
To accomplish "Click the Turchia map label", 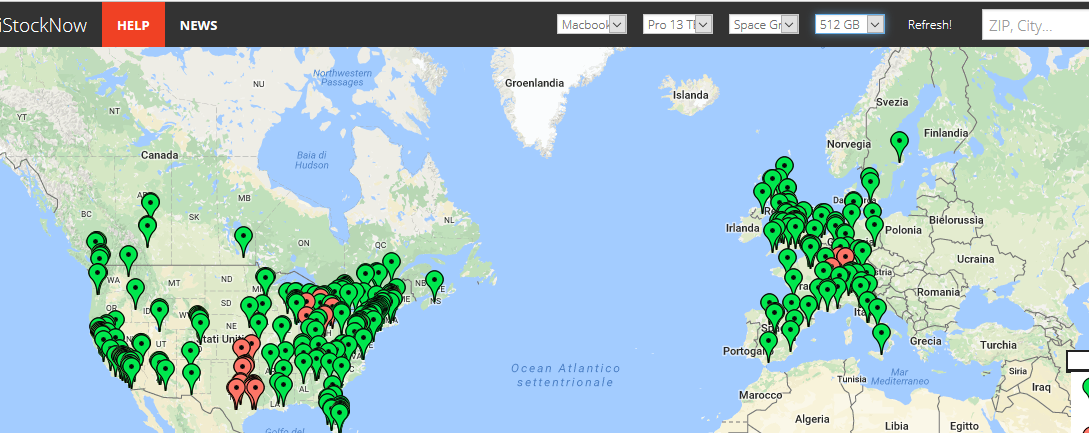I will [x=998, y=345].
